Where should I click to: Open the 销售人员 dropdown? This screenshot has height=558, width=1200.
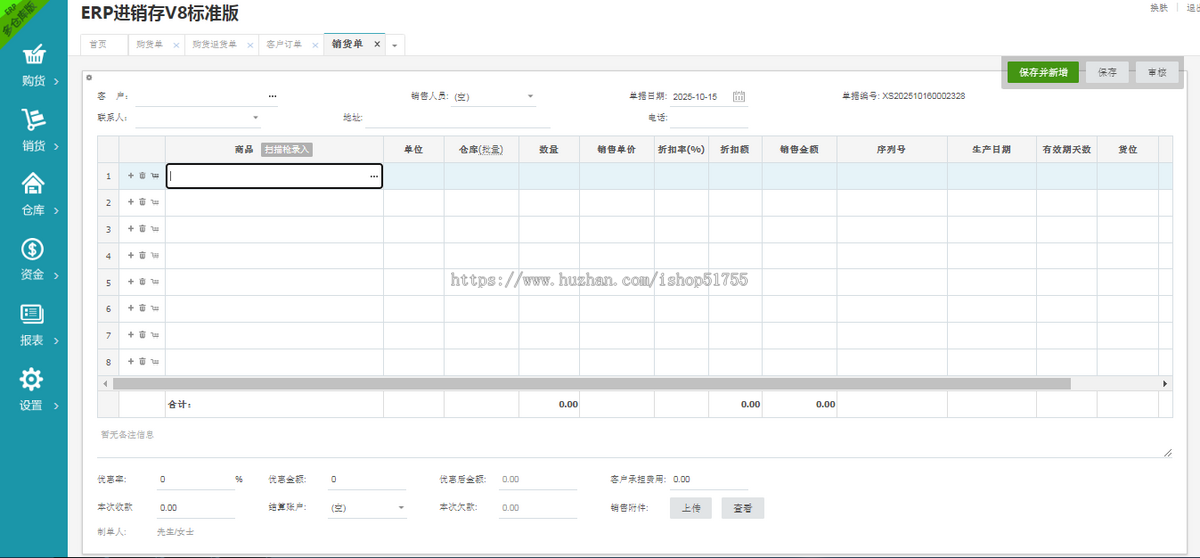pyautogui.click(x=530, y=97)
